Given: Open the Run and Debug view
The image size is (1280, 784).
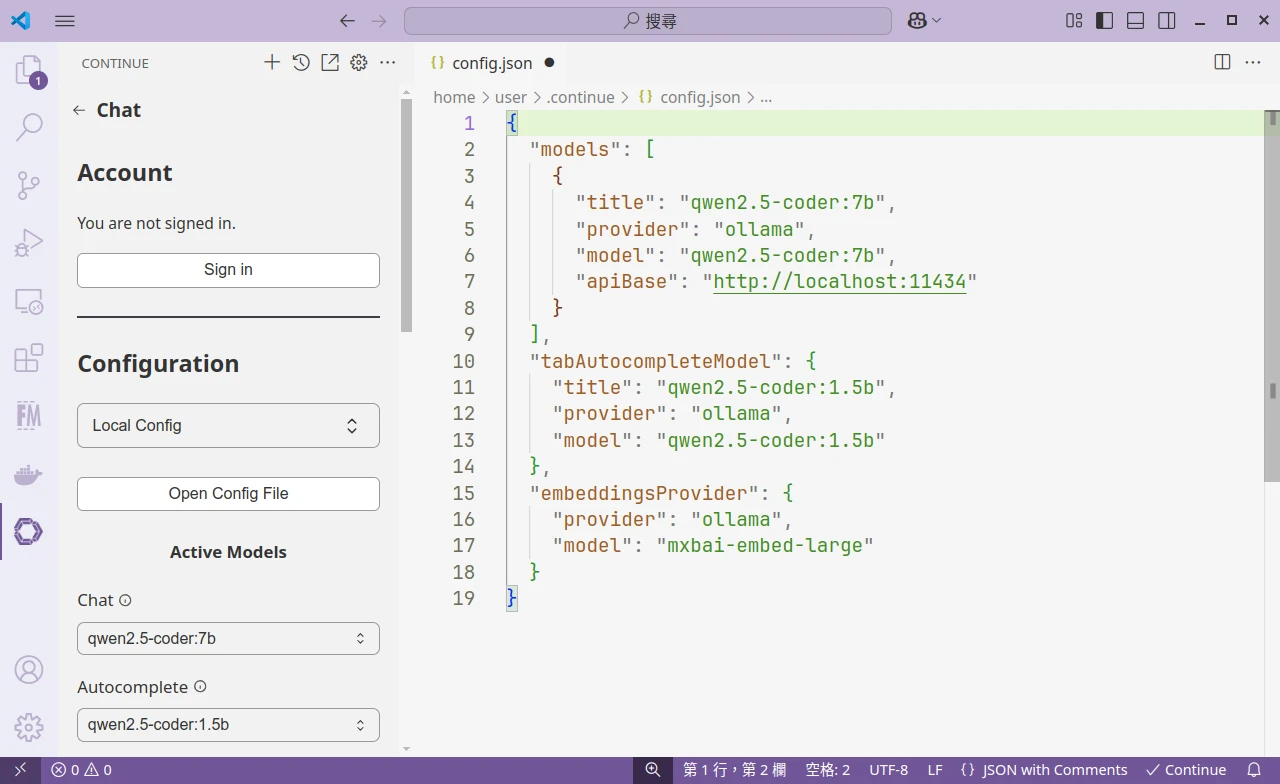Looking at the screenshot, I should pos(29,243).
